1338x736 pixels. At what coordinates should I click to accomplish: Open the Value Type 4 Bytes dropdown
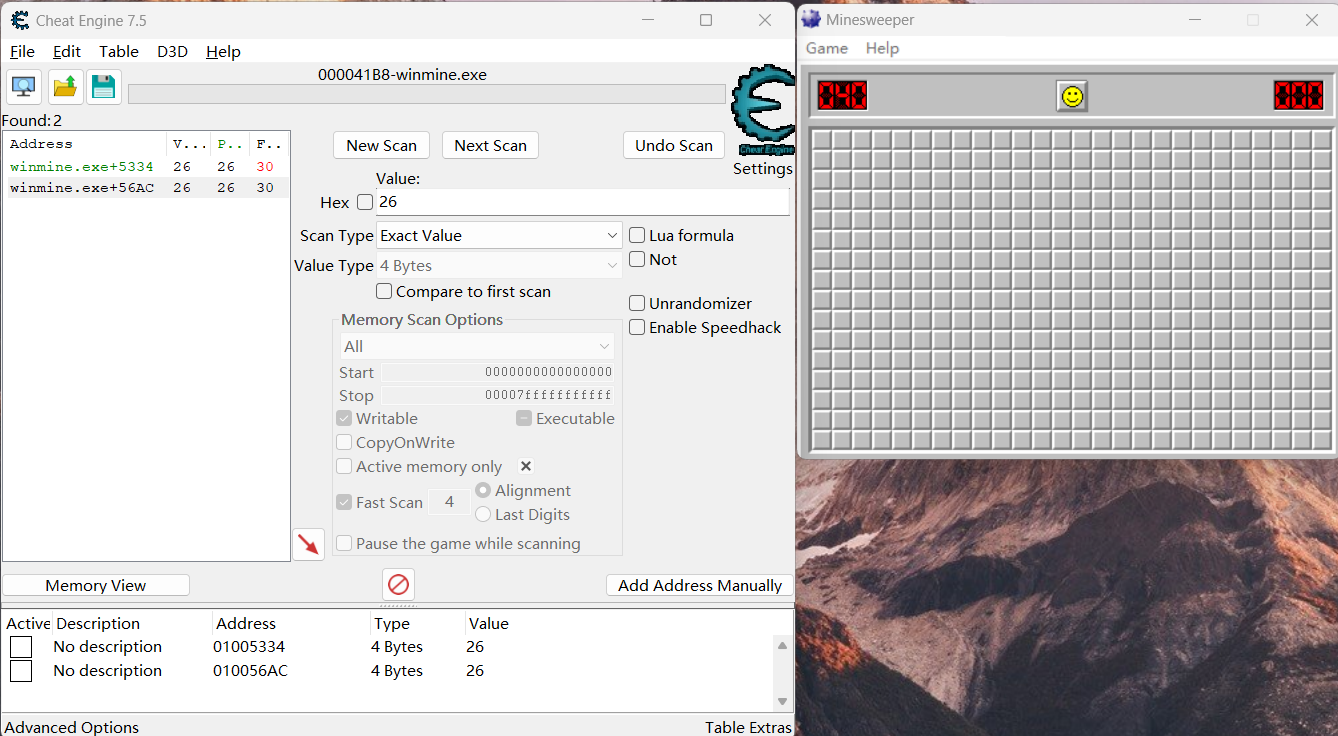[500, 266]
